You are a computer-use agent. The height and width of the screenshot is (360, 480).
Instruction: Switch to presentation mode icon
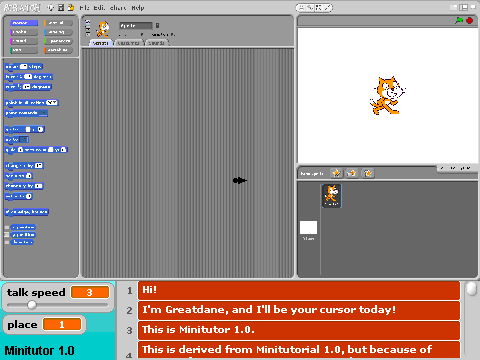tap(473, 7)
